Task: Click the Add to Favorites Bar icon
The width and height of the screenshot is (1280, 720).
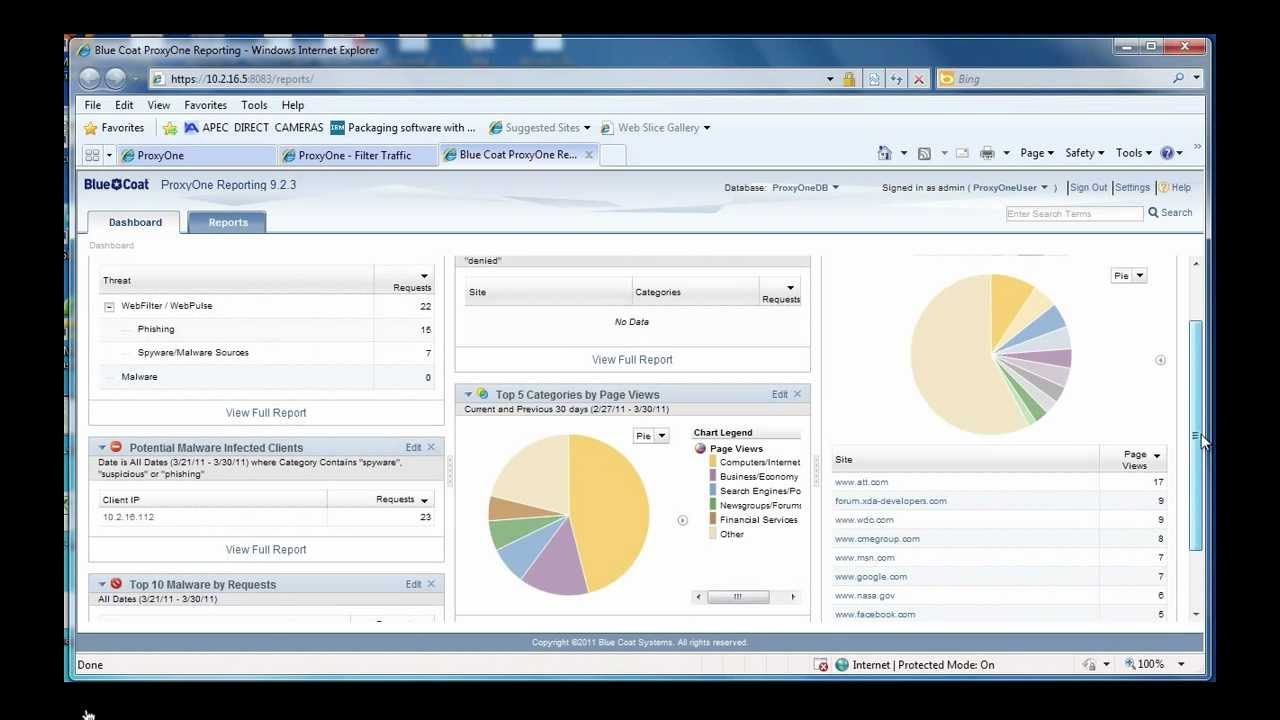Action: click(170, 128)
